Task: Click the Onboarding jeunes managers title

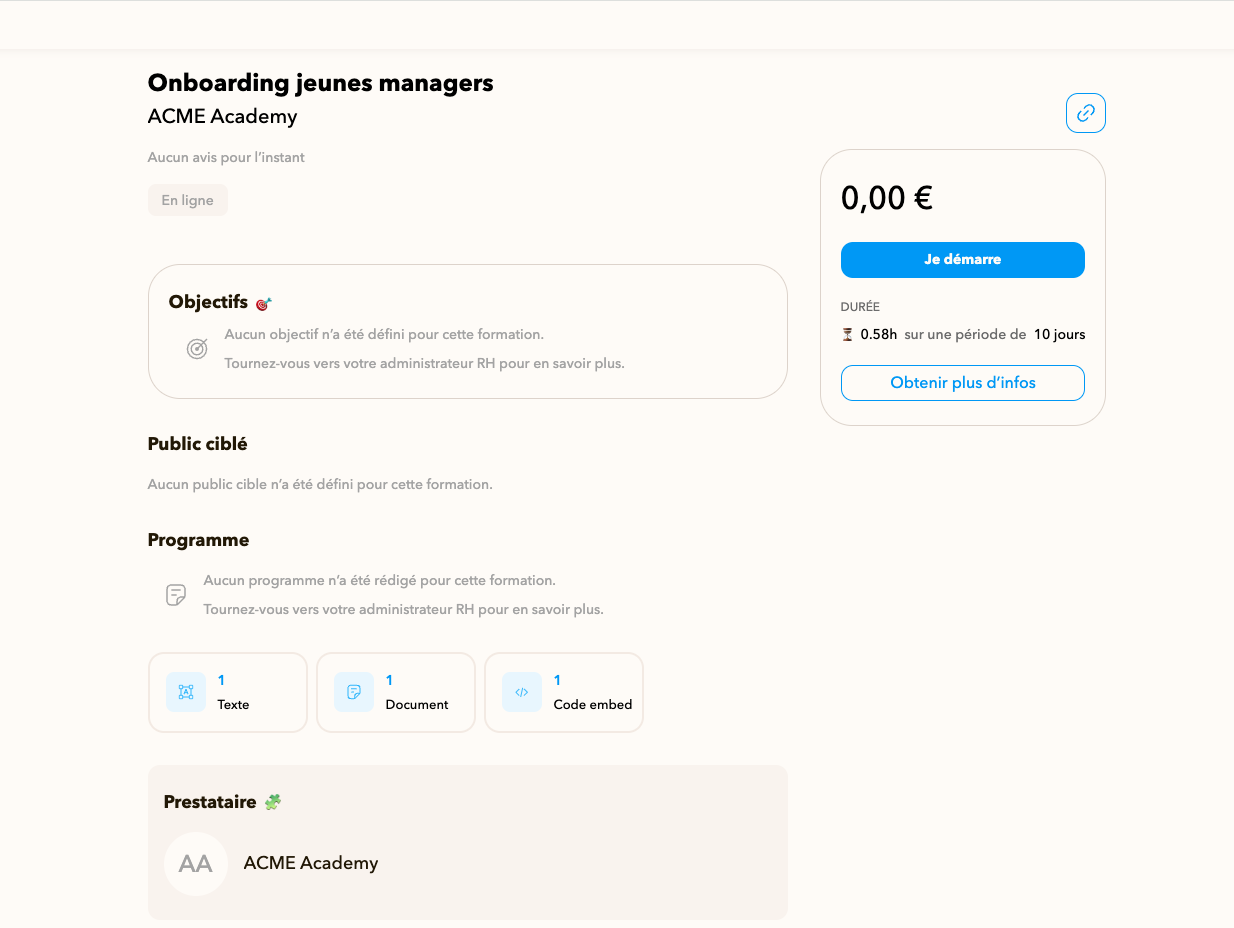Action: 321,83
